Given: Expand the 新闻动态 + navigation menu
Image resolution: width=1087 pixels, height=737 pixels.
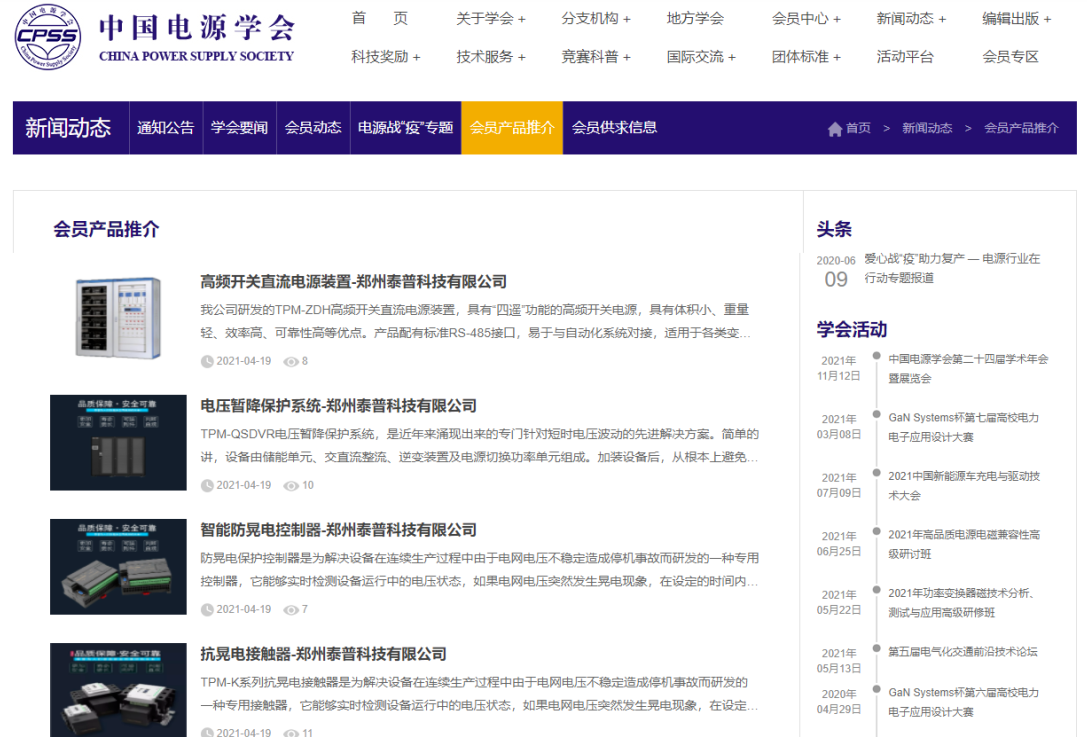Looking at the screenshot, I should pyautogui.click(x=911, y=19).
